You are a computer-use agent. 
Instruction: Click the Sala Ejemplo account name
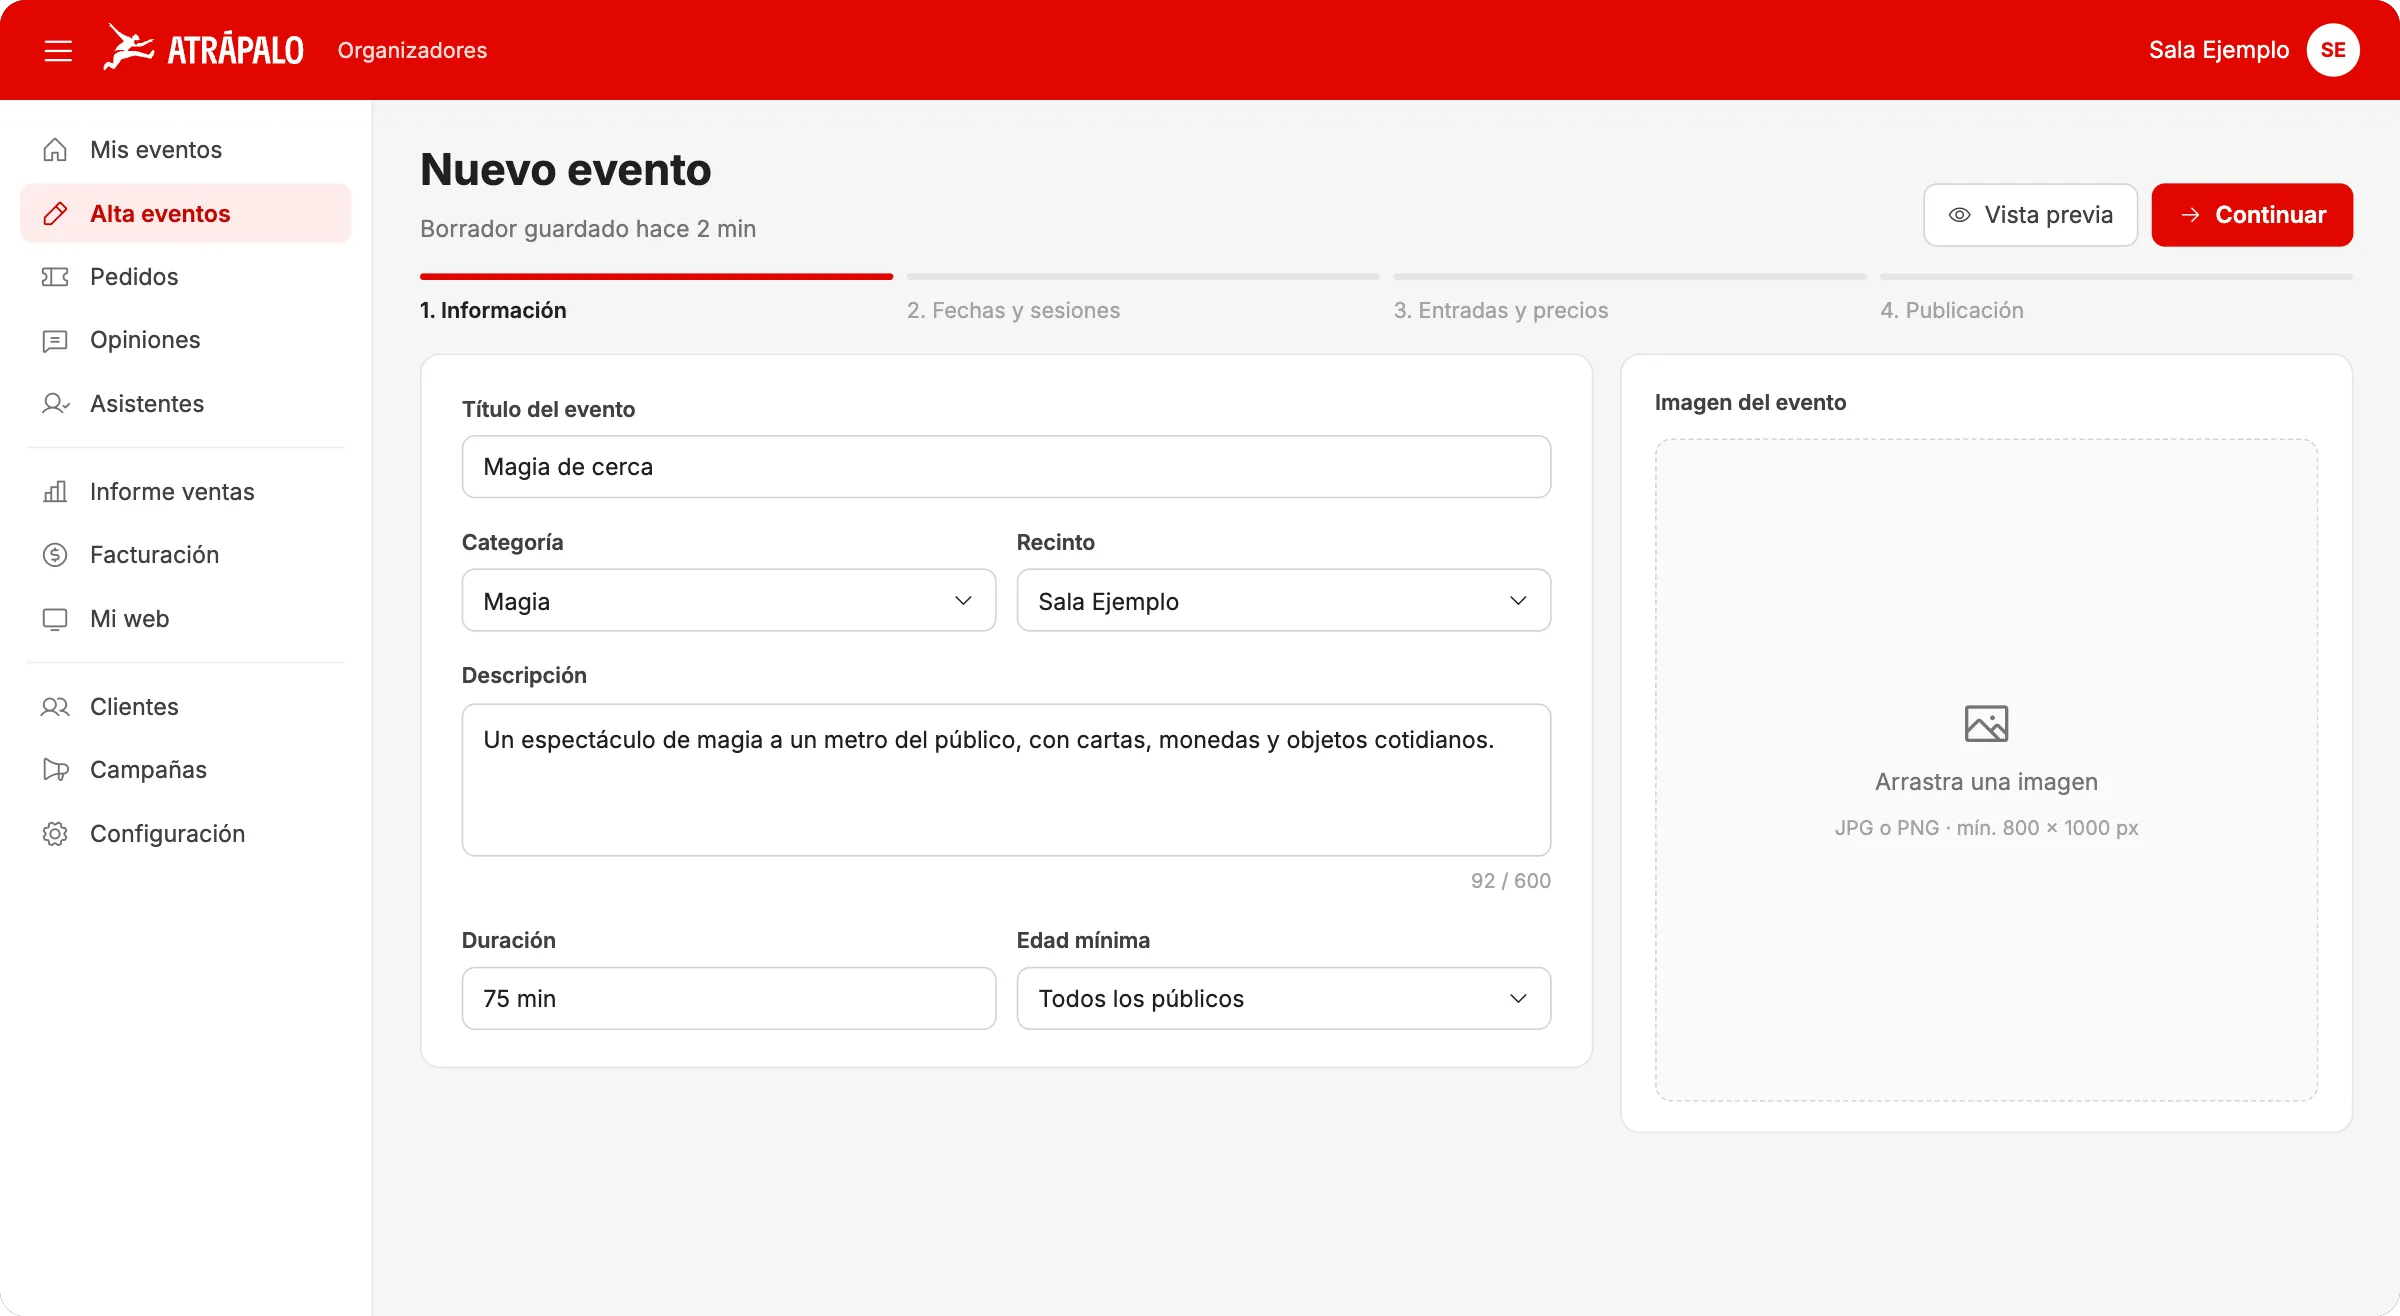[2218, 50]
